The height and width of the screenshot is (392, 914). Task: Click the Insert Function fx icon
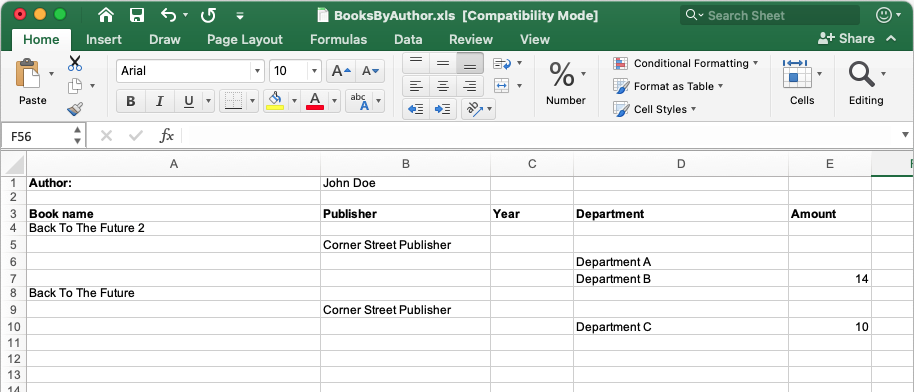[x=167, y=136]
